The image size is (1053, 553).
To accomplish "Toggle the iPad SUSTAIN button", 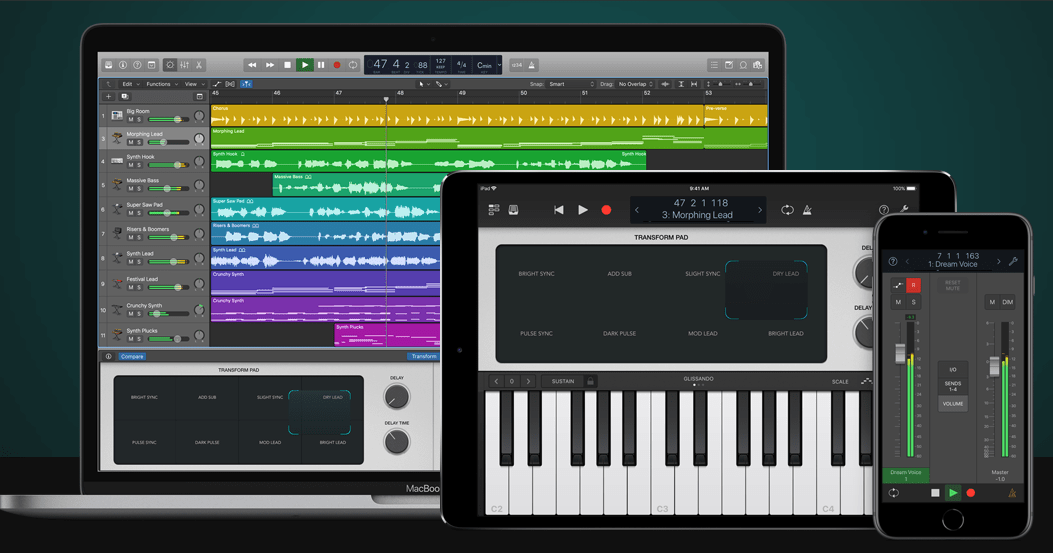I will (x=563, y=381).
